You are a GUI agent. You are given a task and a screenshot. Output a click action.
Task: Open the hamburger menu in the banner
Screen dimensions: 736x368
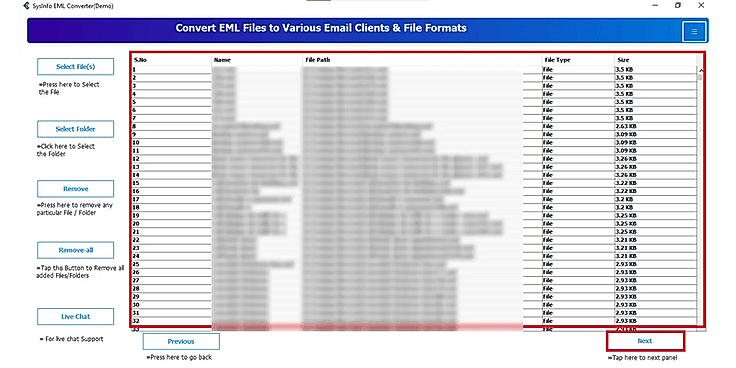pyautogui.click(x=694, y=31)
